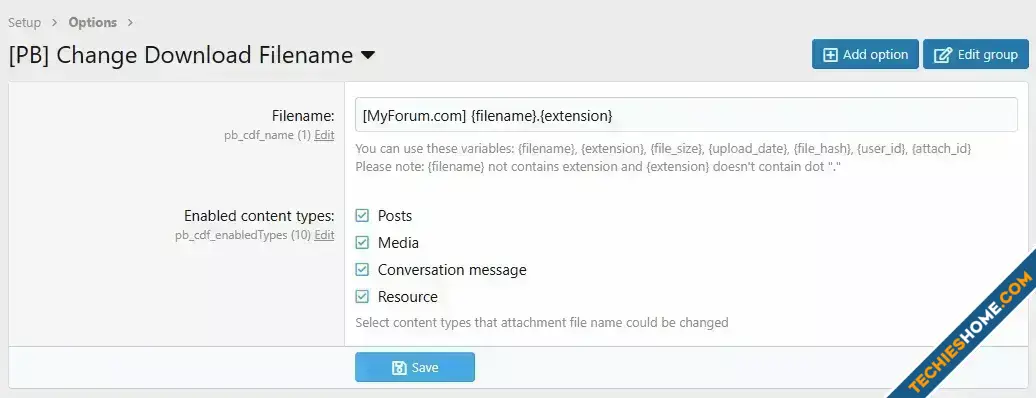Open the group title dropdown arrow
The image size is (1036, 398).
(x=368, y=55)
